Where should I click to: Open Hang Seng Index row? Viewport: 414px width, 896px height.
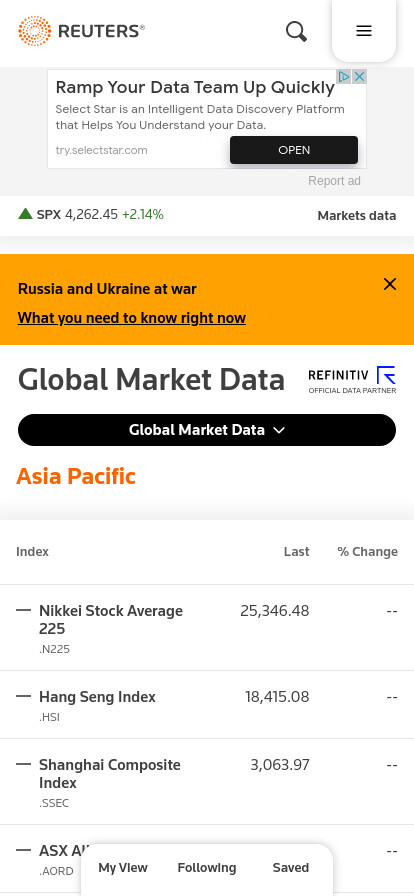pos(207,705)
